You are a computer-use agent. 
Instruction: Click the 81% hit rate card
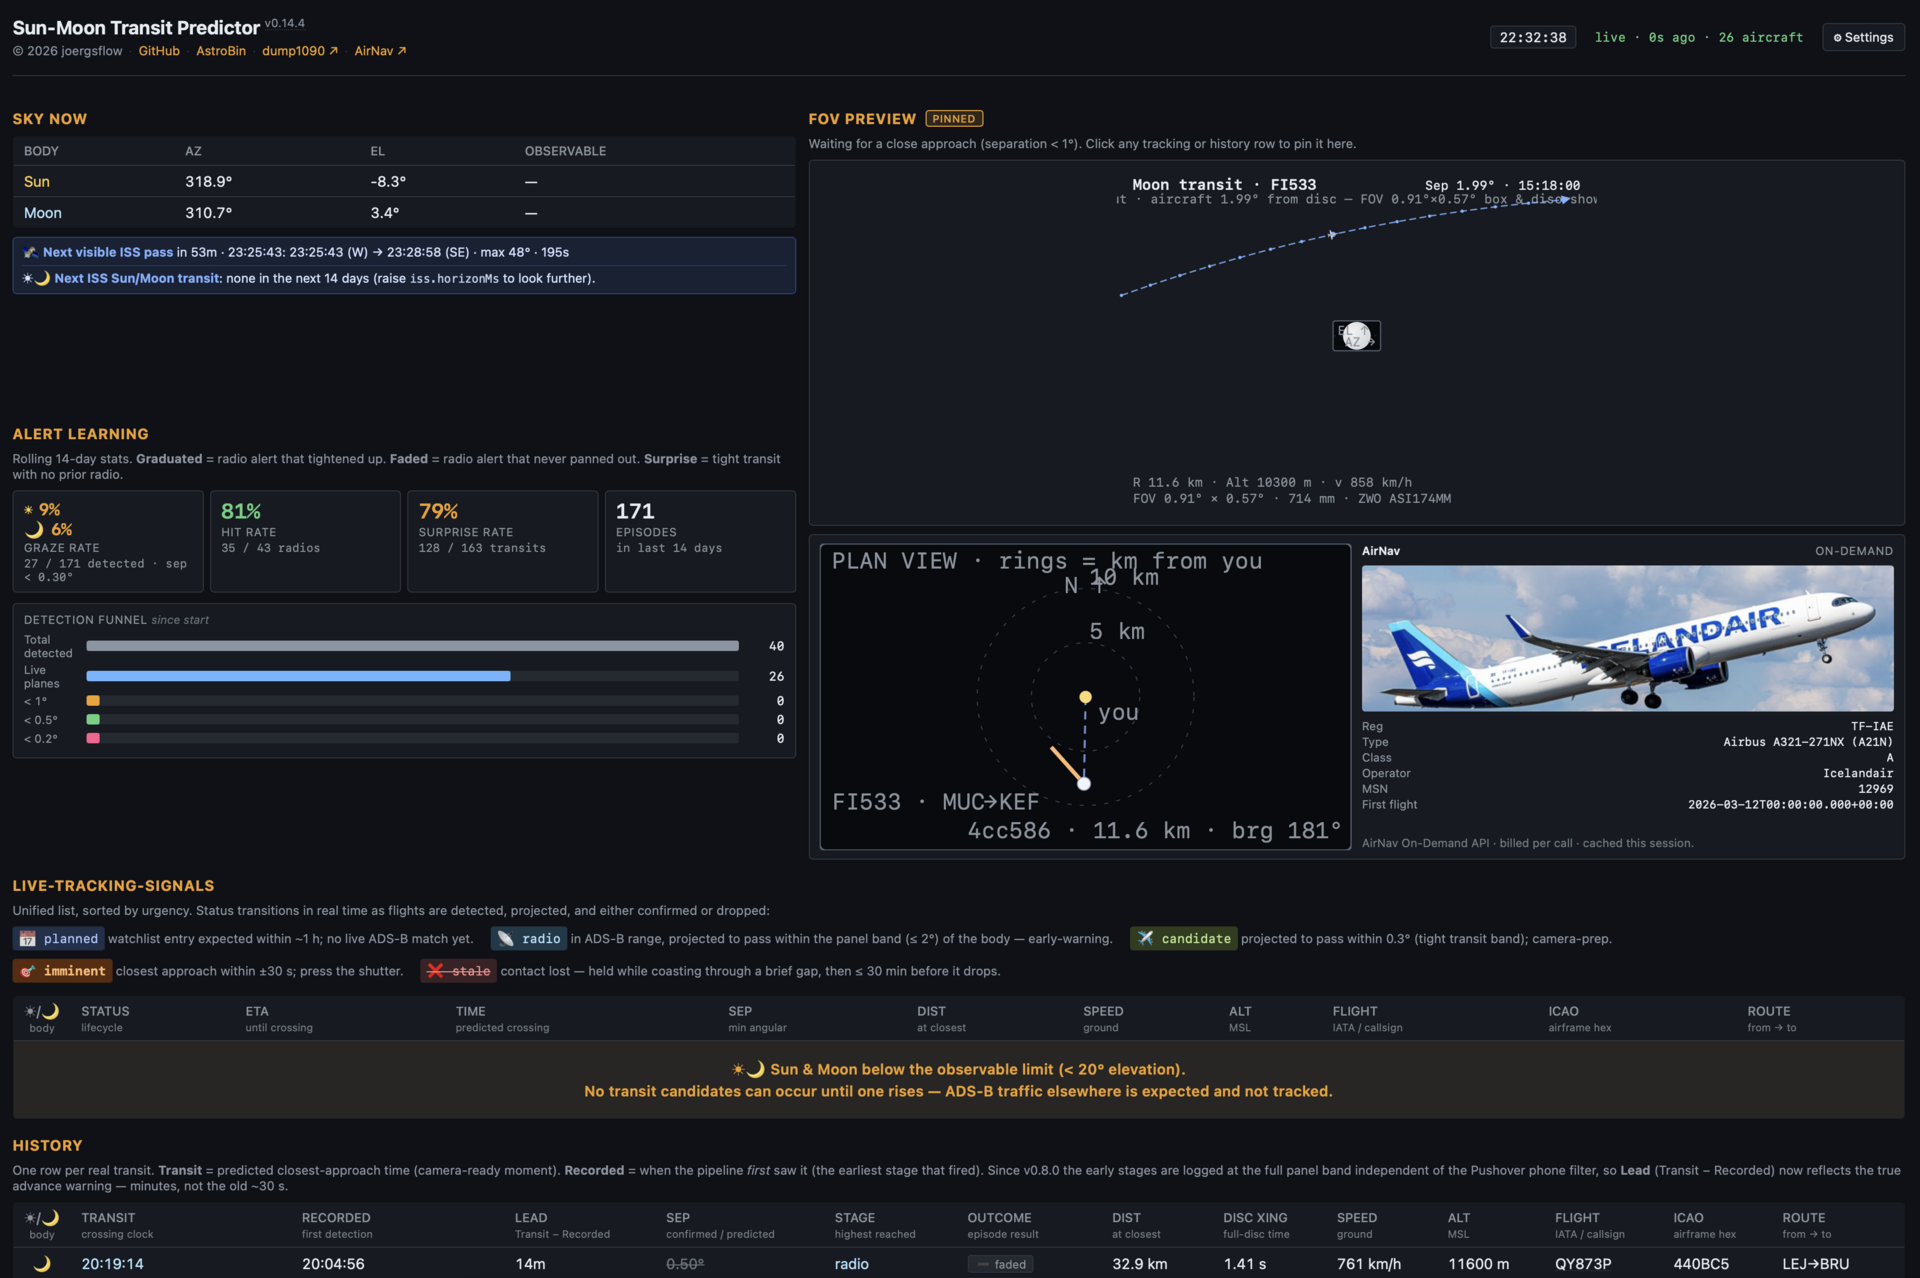coord(305,541)
